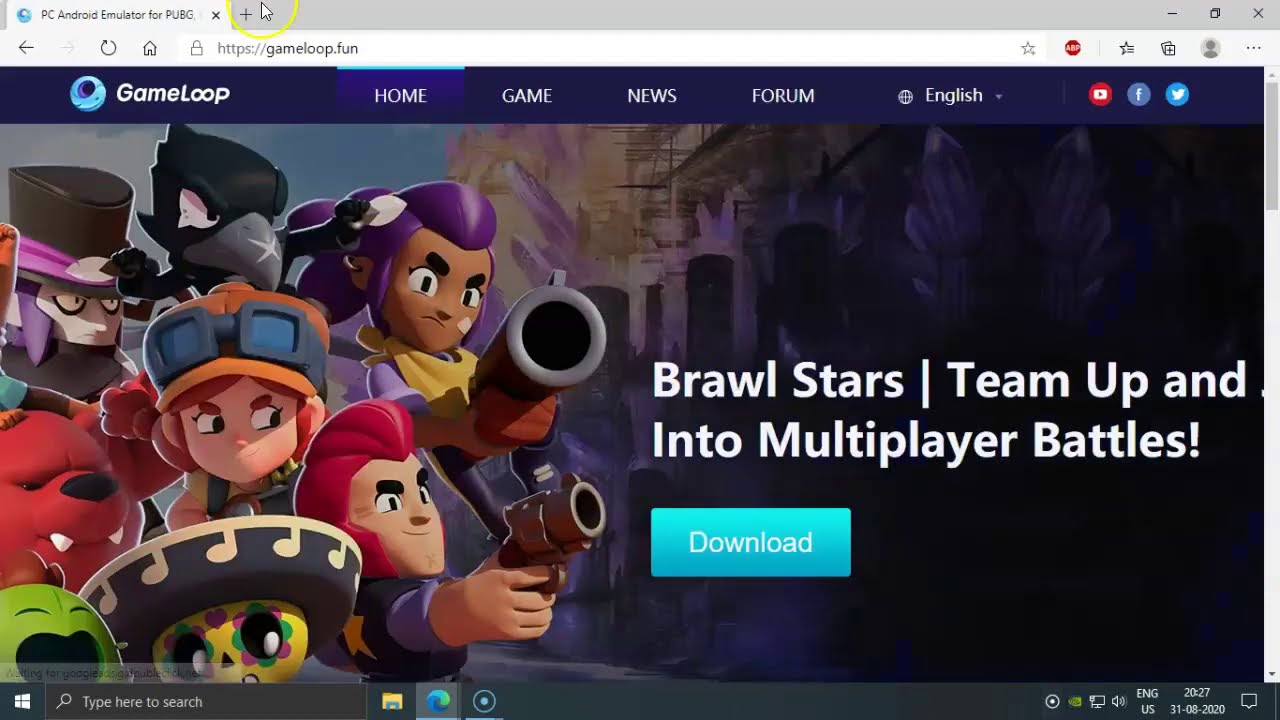Select the HOME navigation tab
This screenshot has width=1280, height=720.
coord(400,95)
